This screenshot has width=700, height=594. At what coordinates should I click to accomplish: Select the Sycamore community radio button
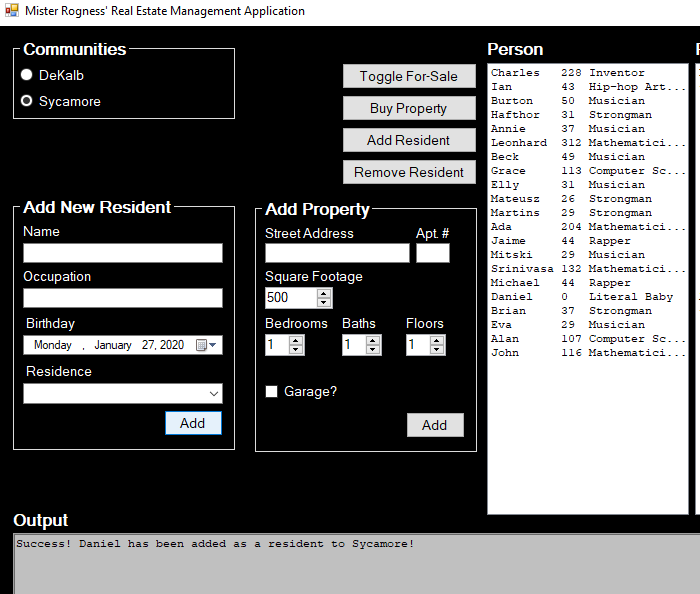27,101
